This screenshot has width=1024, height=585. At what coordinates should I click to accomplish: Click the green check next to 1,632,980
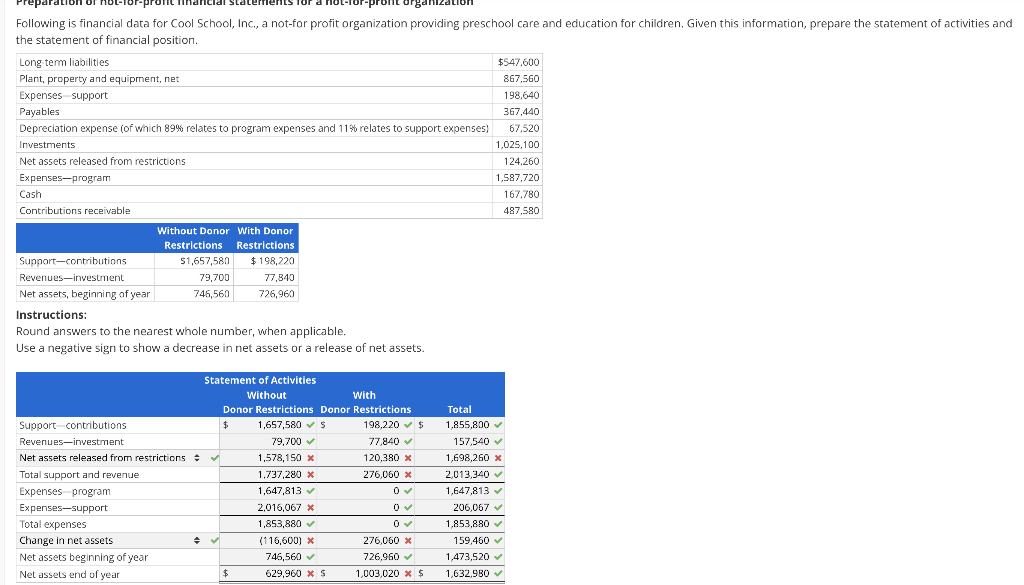(x=498, y=574)
